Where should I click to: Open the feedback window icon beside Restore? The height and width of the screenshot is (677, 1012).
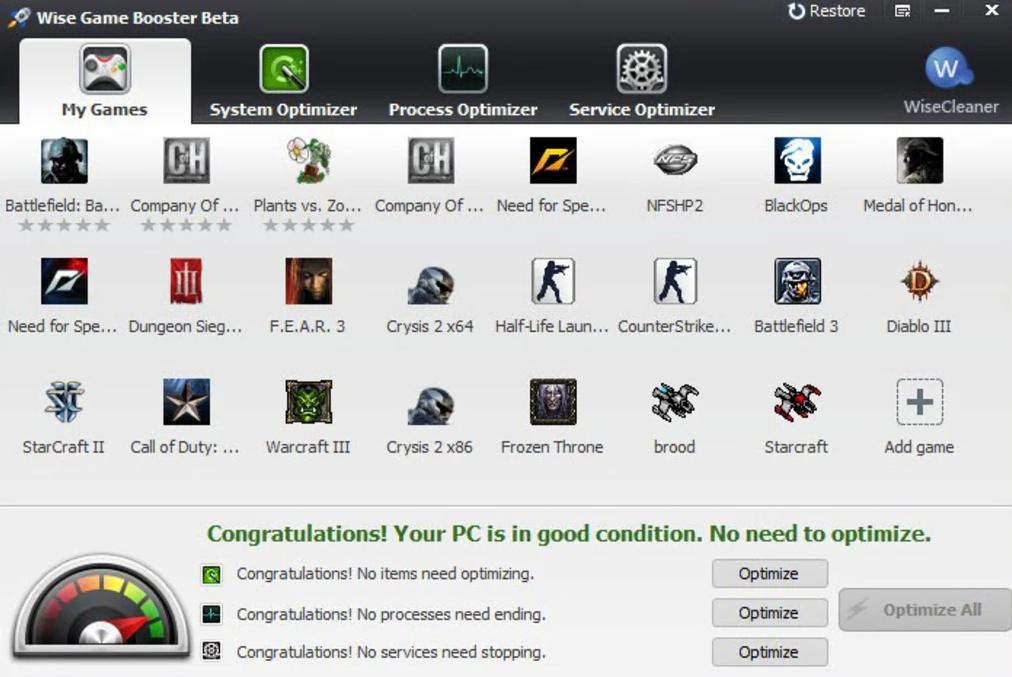coord(902,11)
